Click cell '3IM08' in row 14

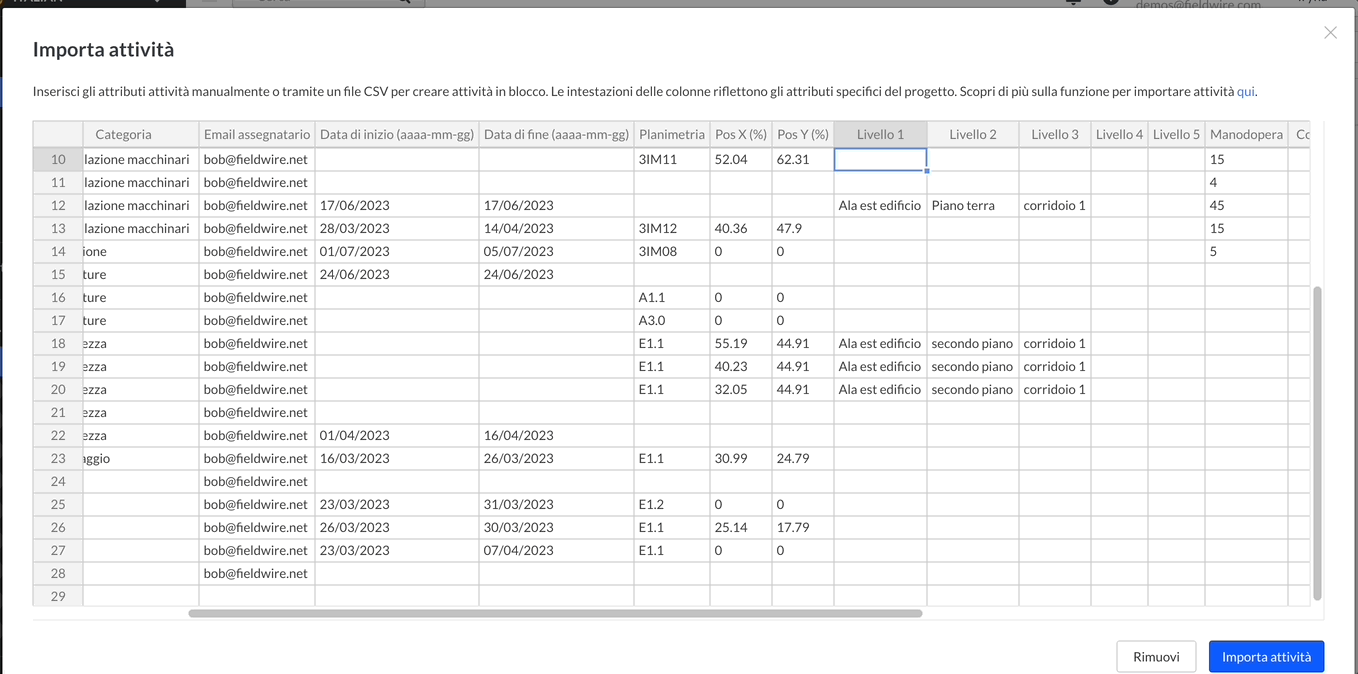[x=672, y=251]
